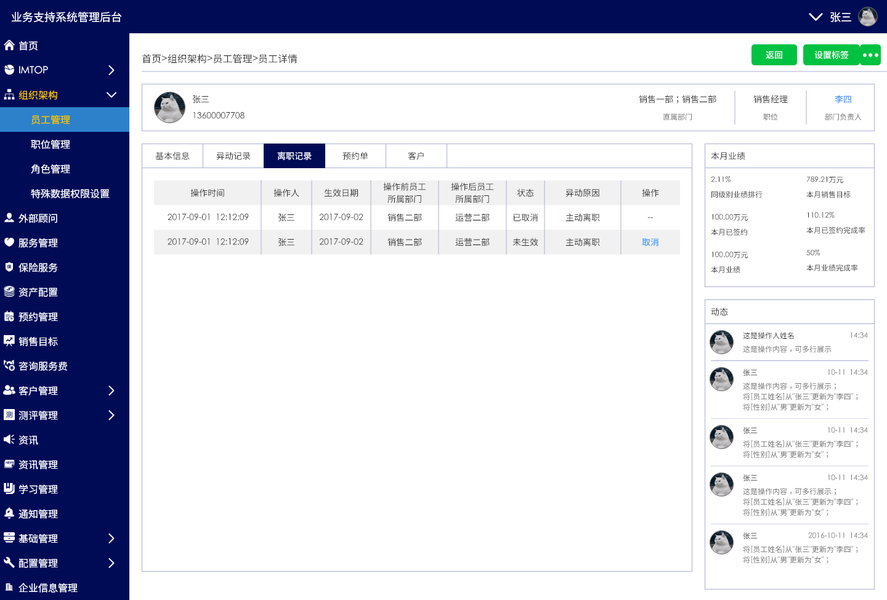Click the 资讯 megaphone icon
Viewport: 887px width, 600px height.
pyautogui.click(x=9, y=439)
